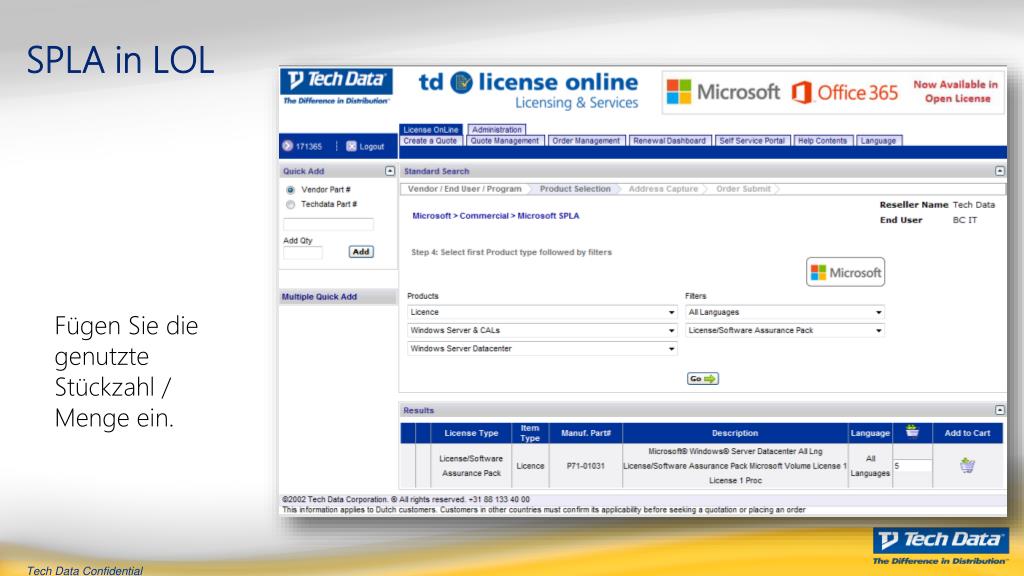
Task: Click the Add button in Quick Add
Action: 361,252
